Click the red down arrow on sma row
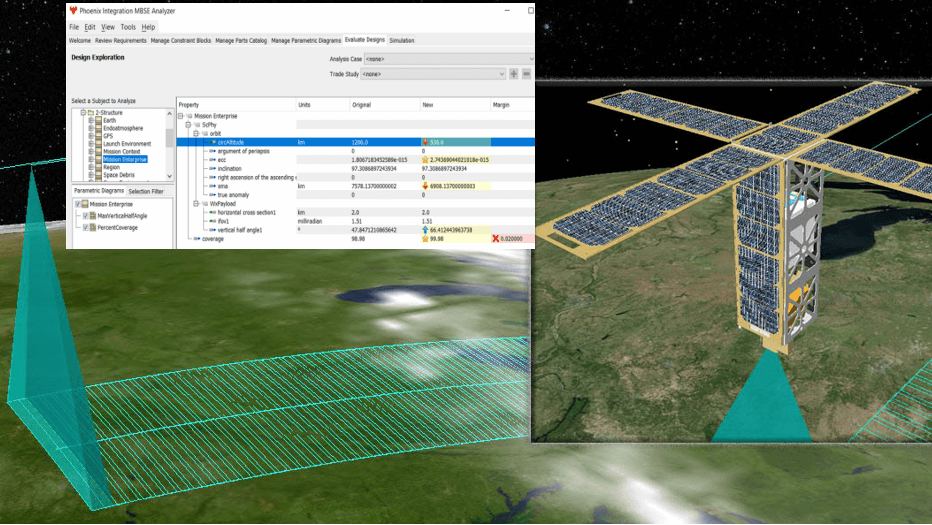932x525 pixels. (x=425, y=186)
